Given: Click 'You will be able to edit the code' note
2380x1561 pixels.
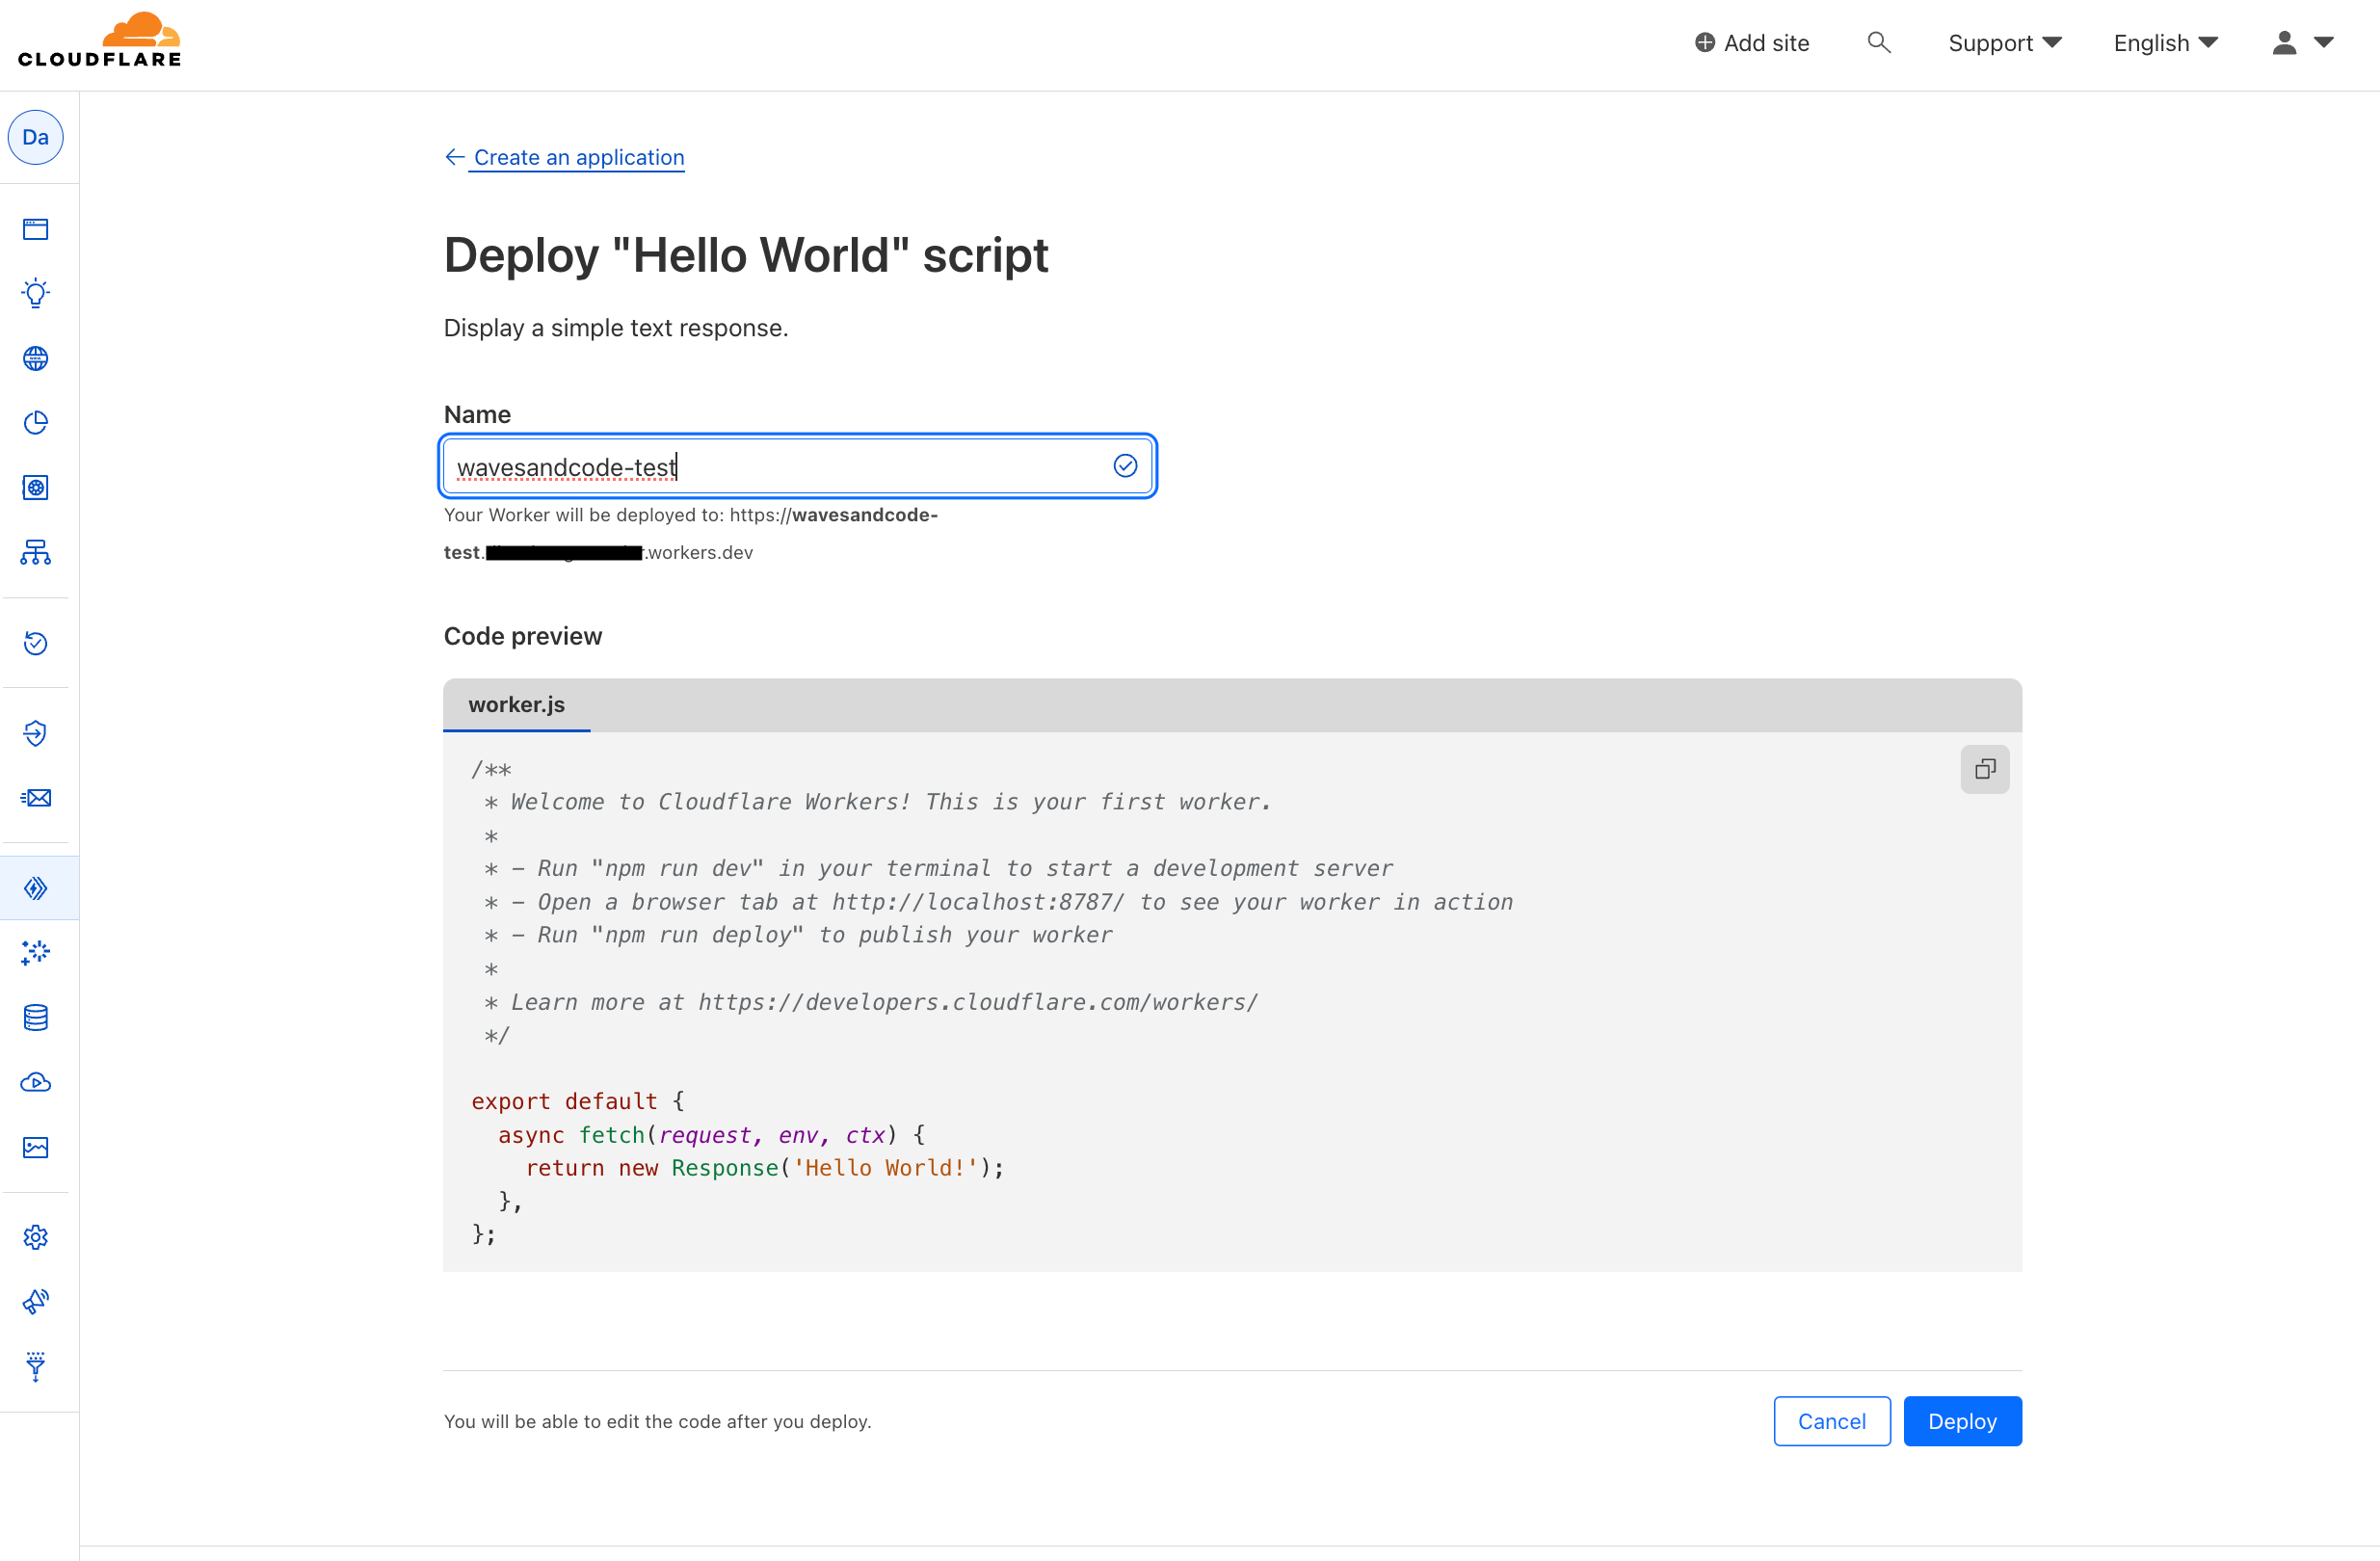Looking at the screenshot, I should [657, 1421].
